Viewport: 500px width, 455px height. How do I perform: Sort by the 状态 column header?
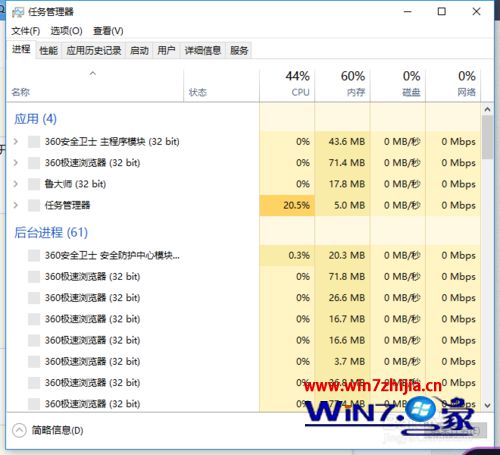coord(221,85)
